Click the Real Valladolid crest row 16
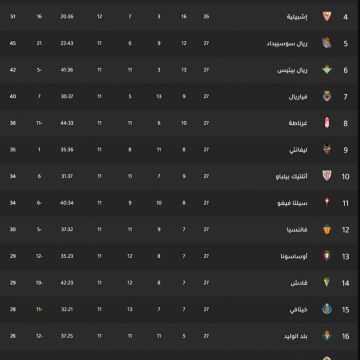Screen dimensions: 360x360 pos(327,336)
